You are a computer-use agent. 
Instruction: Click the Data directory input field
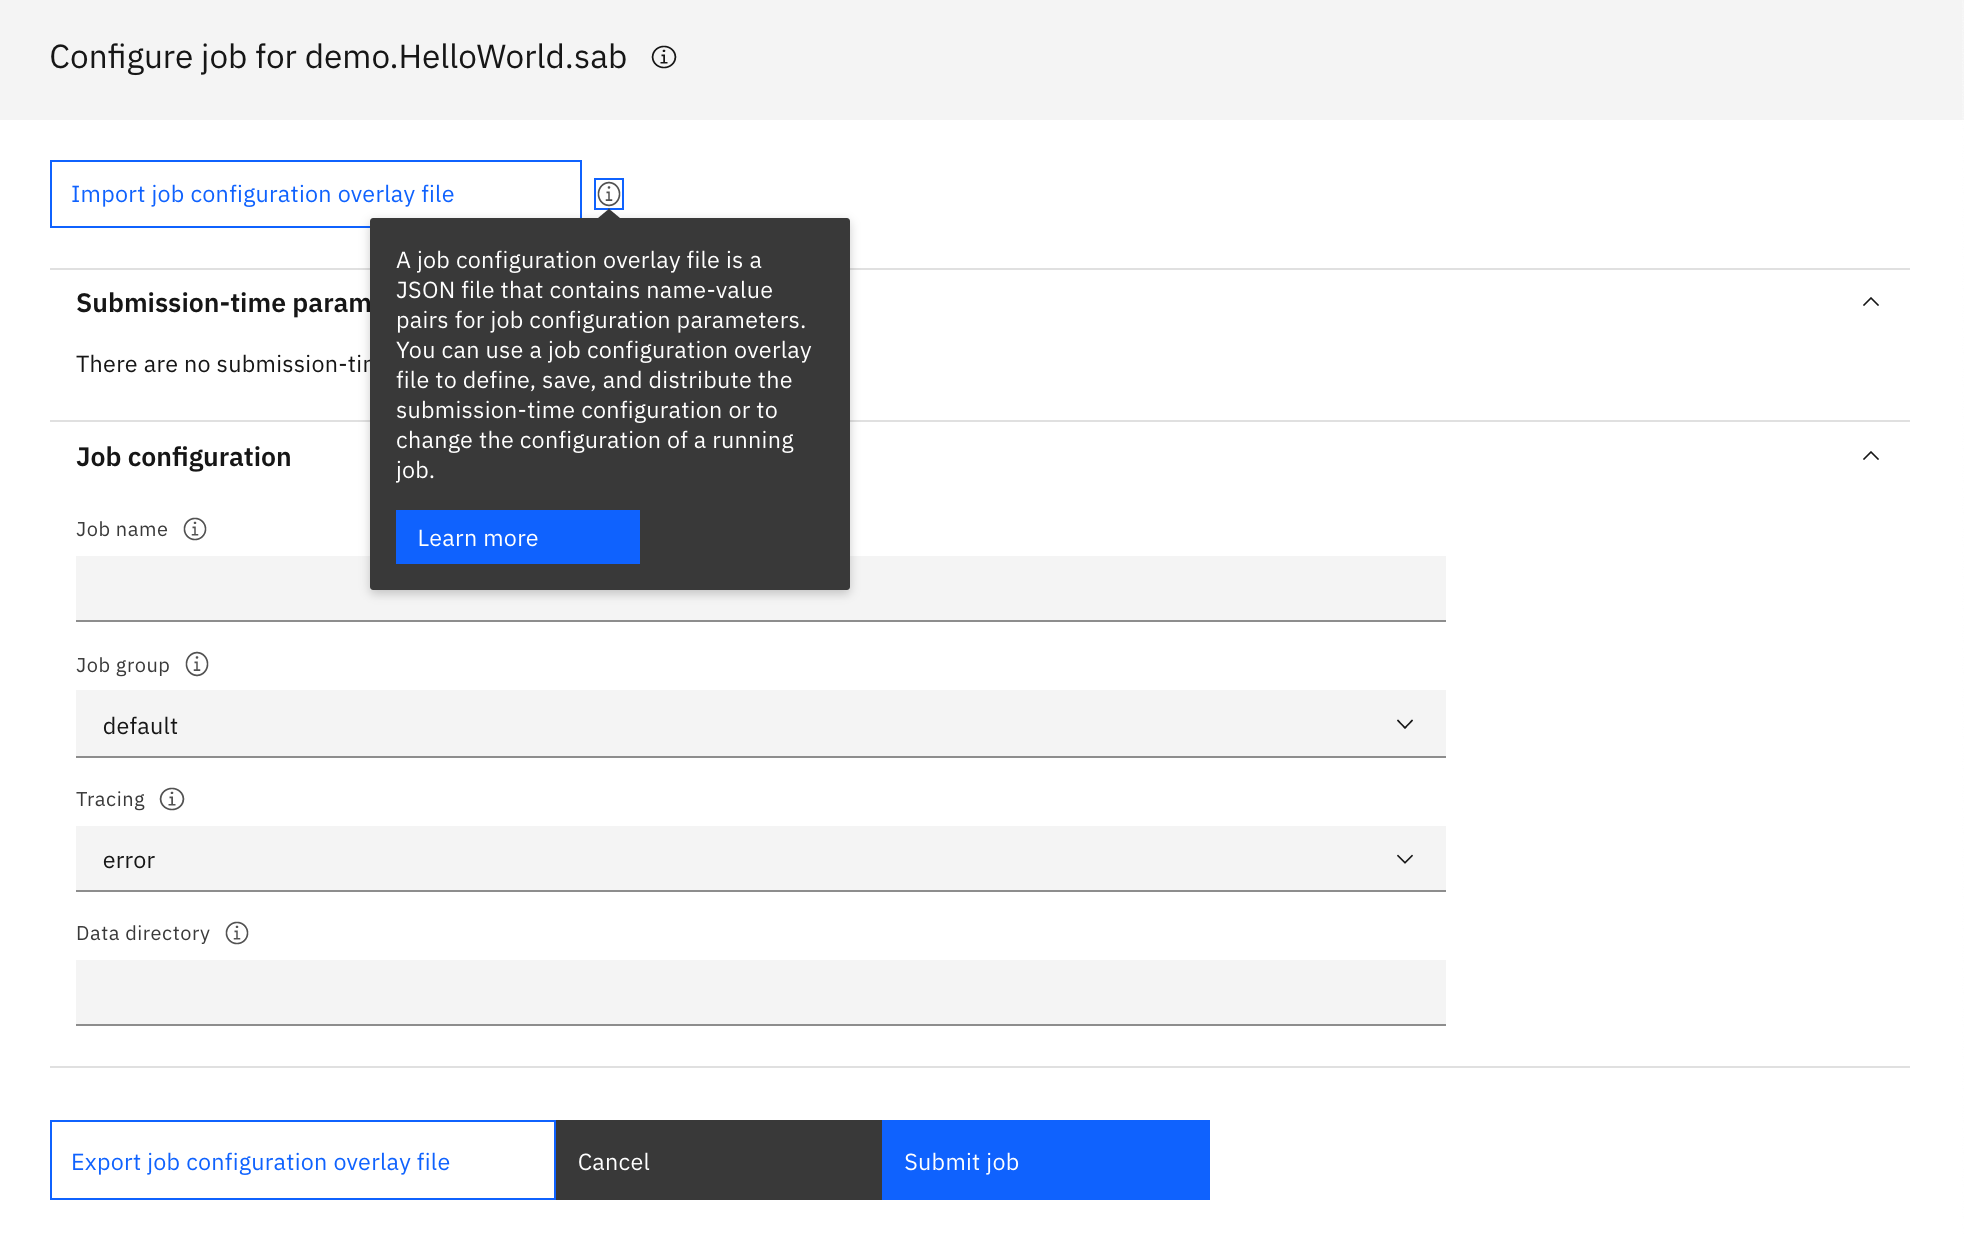760,992
